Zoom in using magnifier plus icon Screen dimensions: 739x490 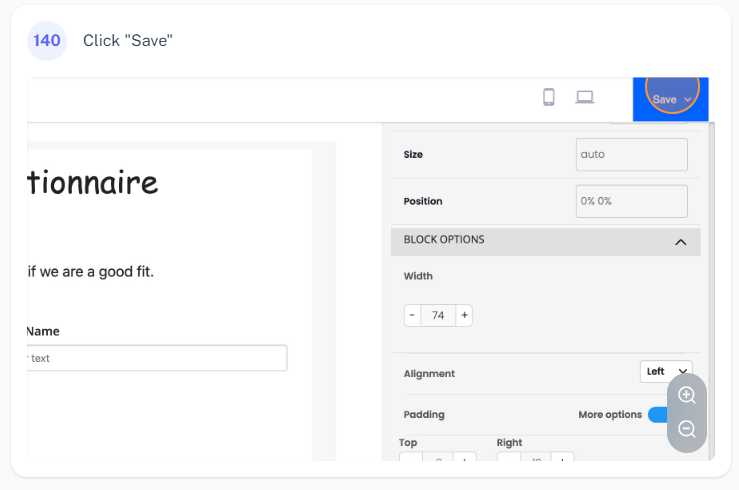click(x=687, y=395)
